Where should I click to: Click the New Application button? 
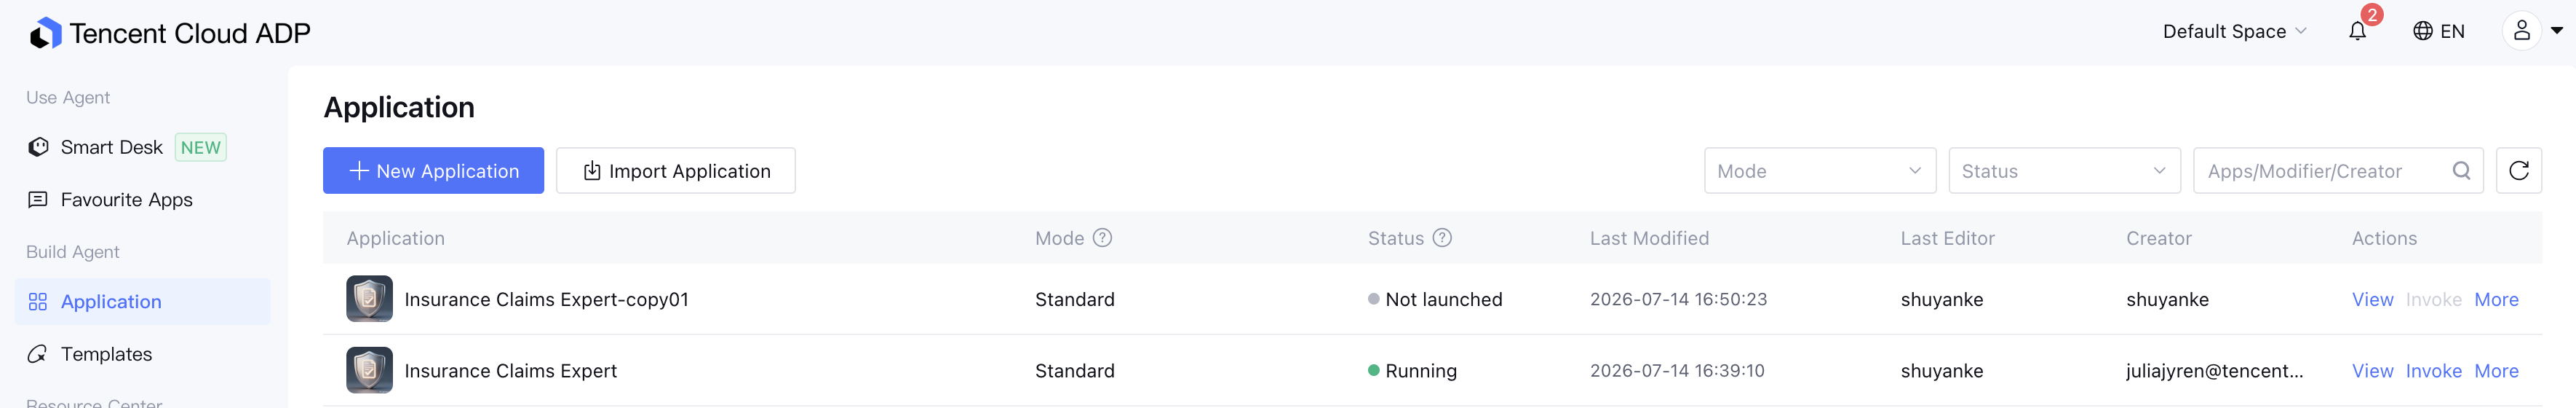point(433,171)
